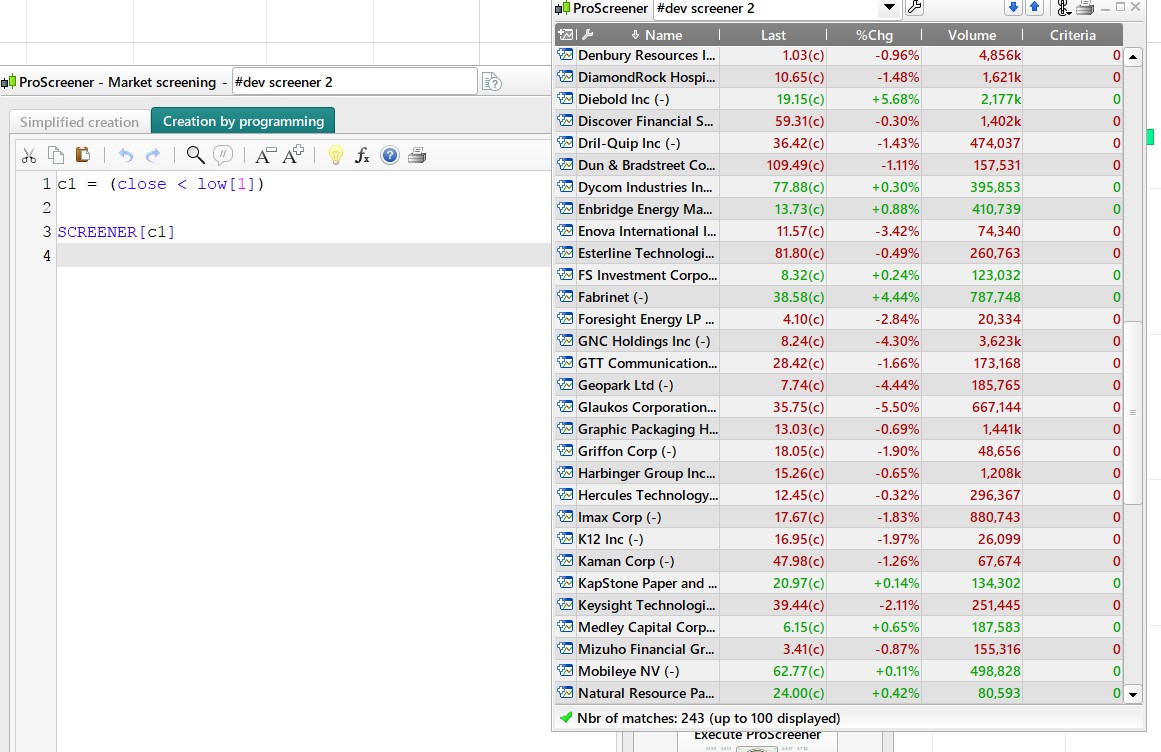Image resolution: width=1161 pixels, height=752 pixels.
Task: Select the Dun & Bradstreet Co... row
Action: (x=839, y=165)
